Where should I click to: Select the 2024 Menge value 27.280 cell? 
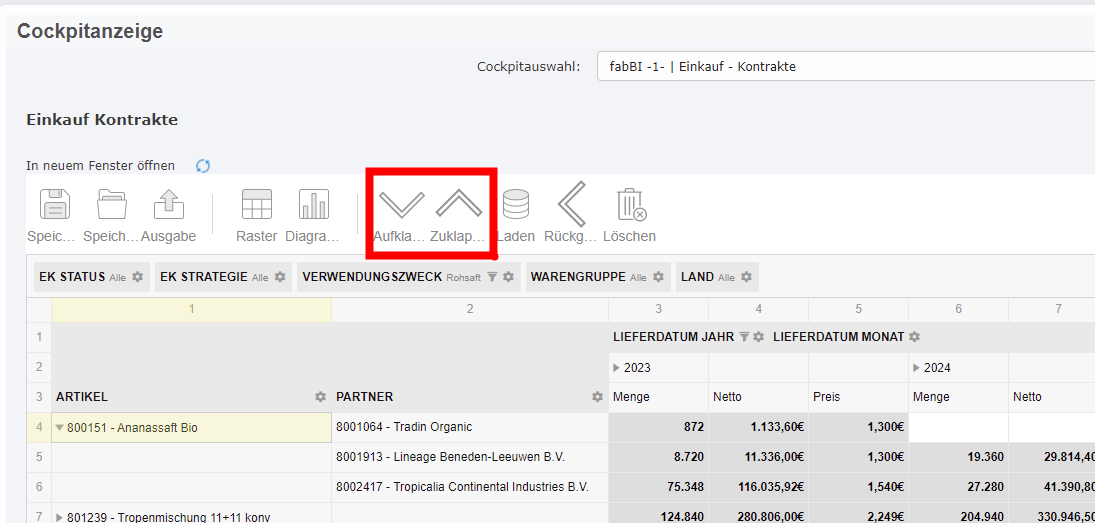point(959,487)
